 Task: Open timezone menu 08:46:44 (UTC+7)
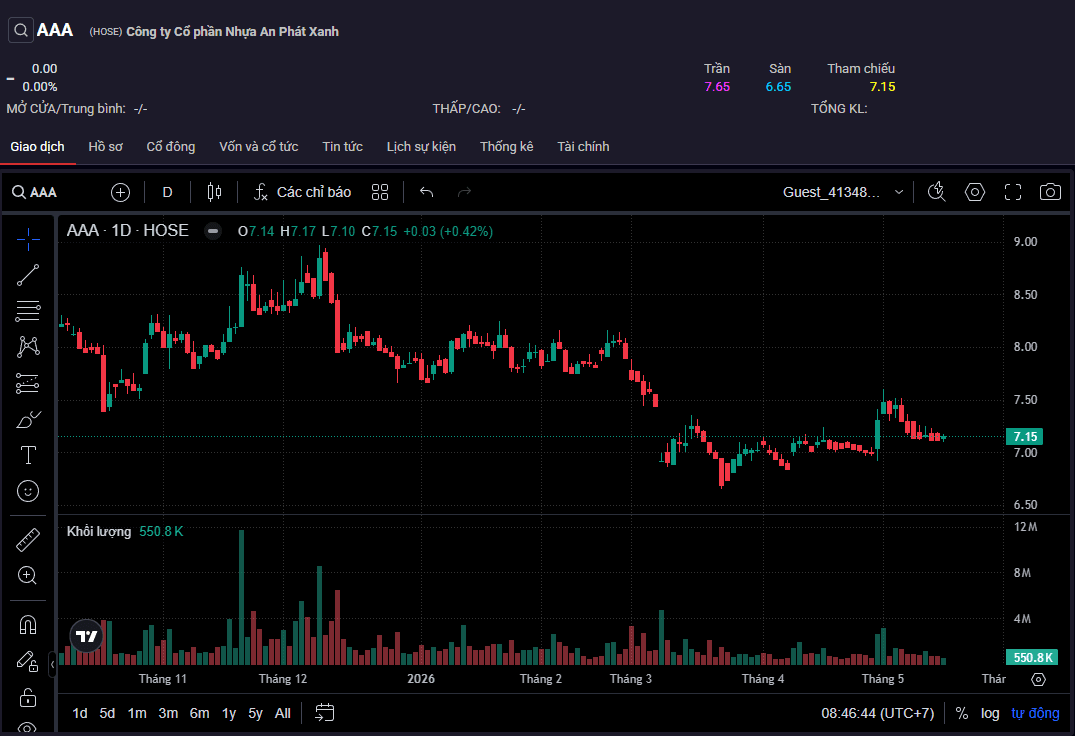[x=878, y=713]
